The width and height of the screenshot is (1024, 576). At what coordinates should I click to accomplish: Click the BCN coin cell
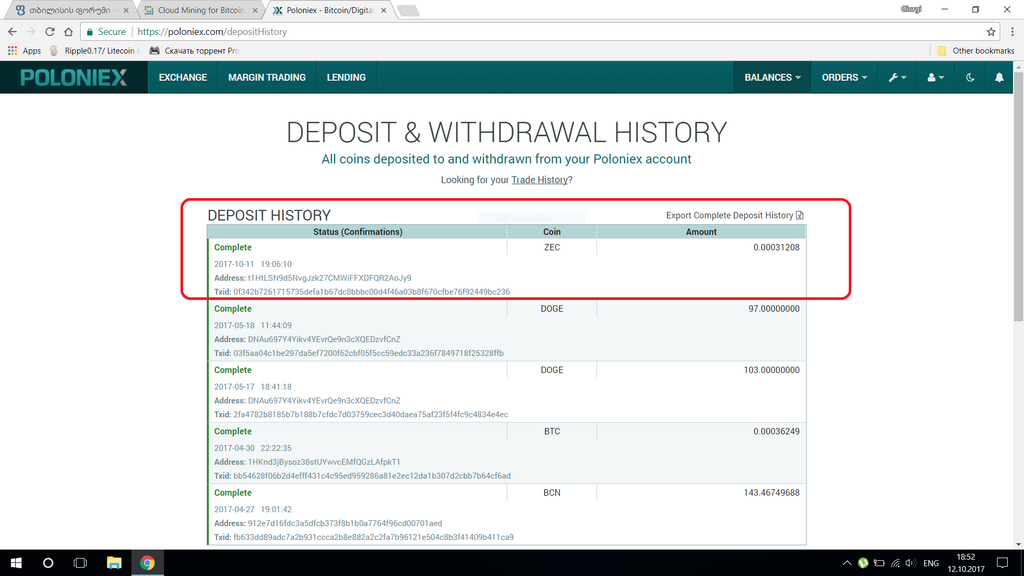coord(552,493)
